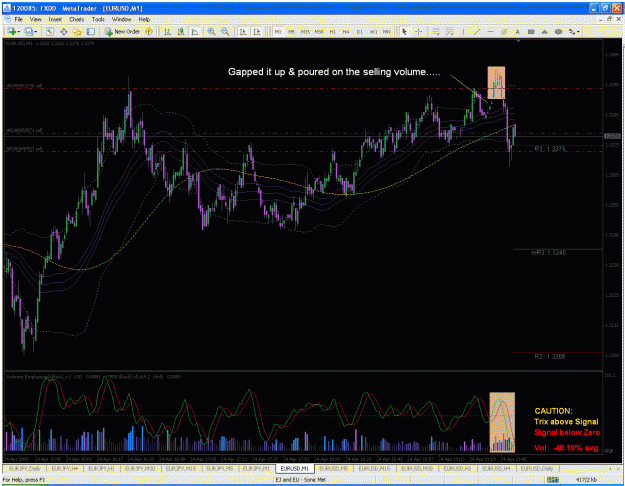Open the Tools menu
The height and width of the screenshot is (486, 625).
98,19
